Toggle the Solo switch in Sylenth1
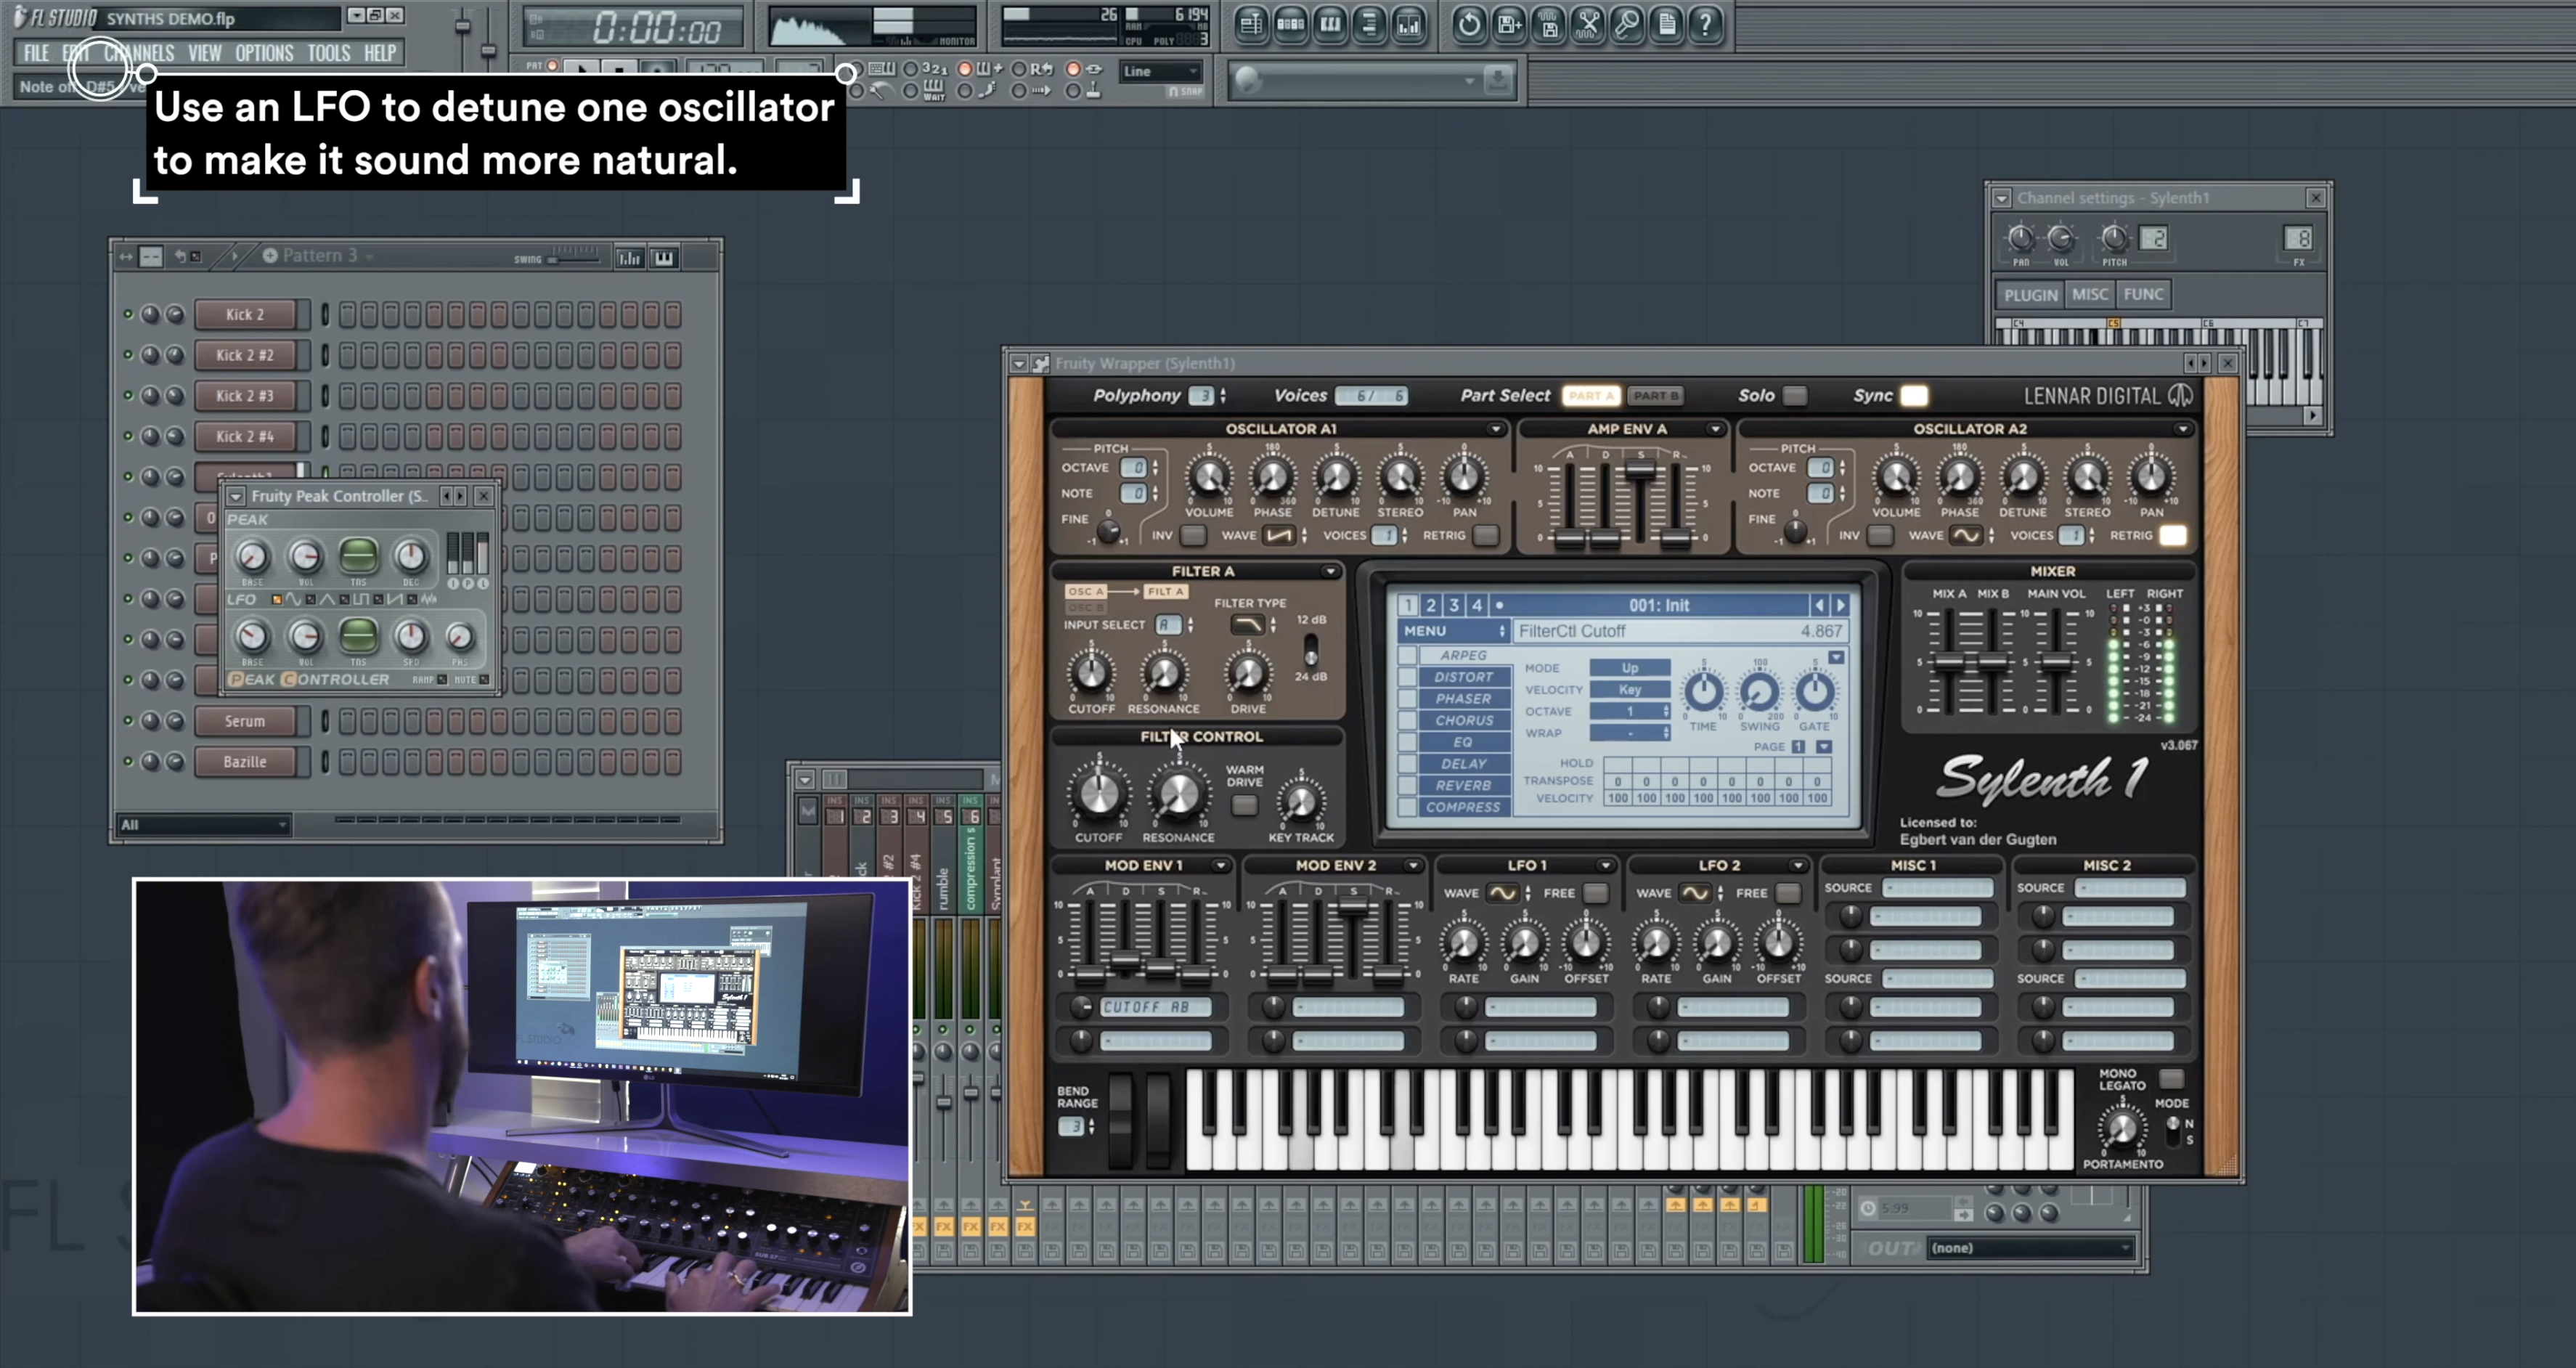Image resolution: width=2576 pixels, height=1368 pixels. click(x=1795, y=396)
